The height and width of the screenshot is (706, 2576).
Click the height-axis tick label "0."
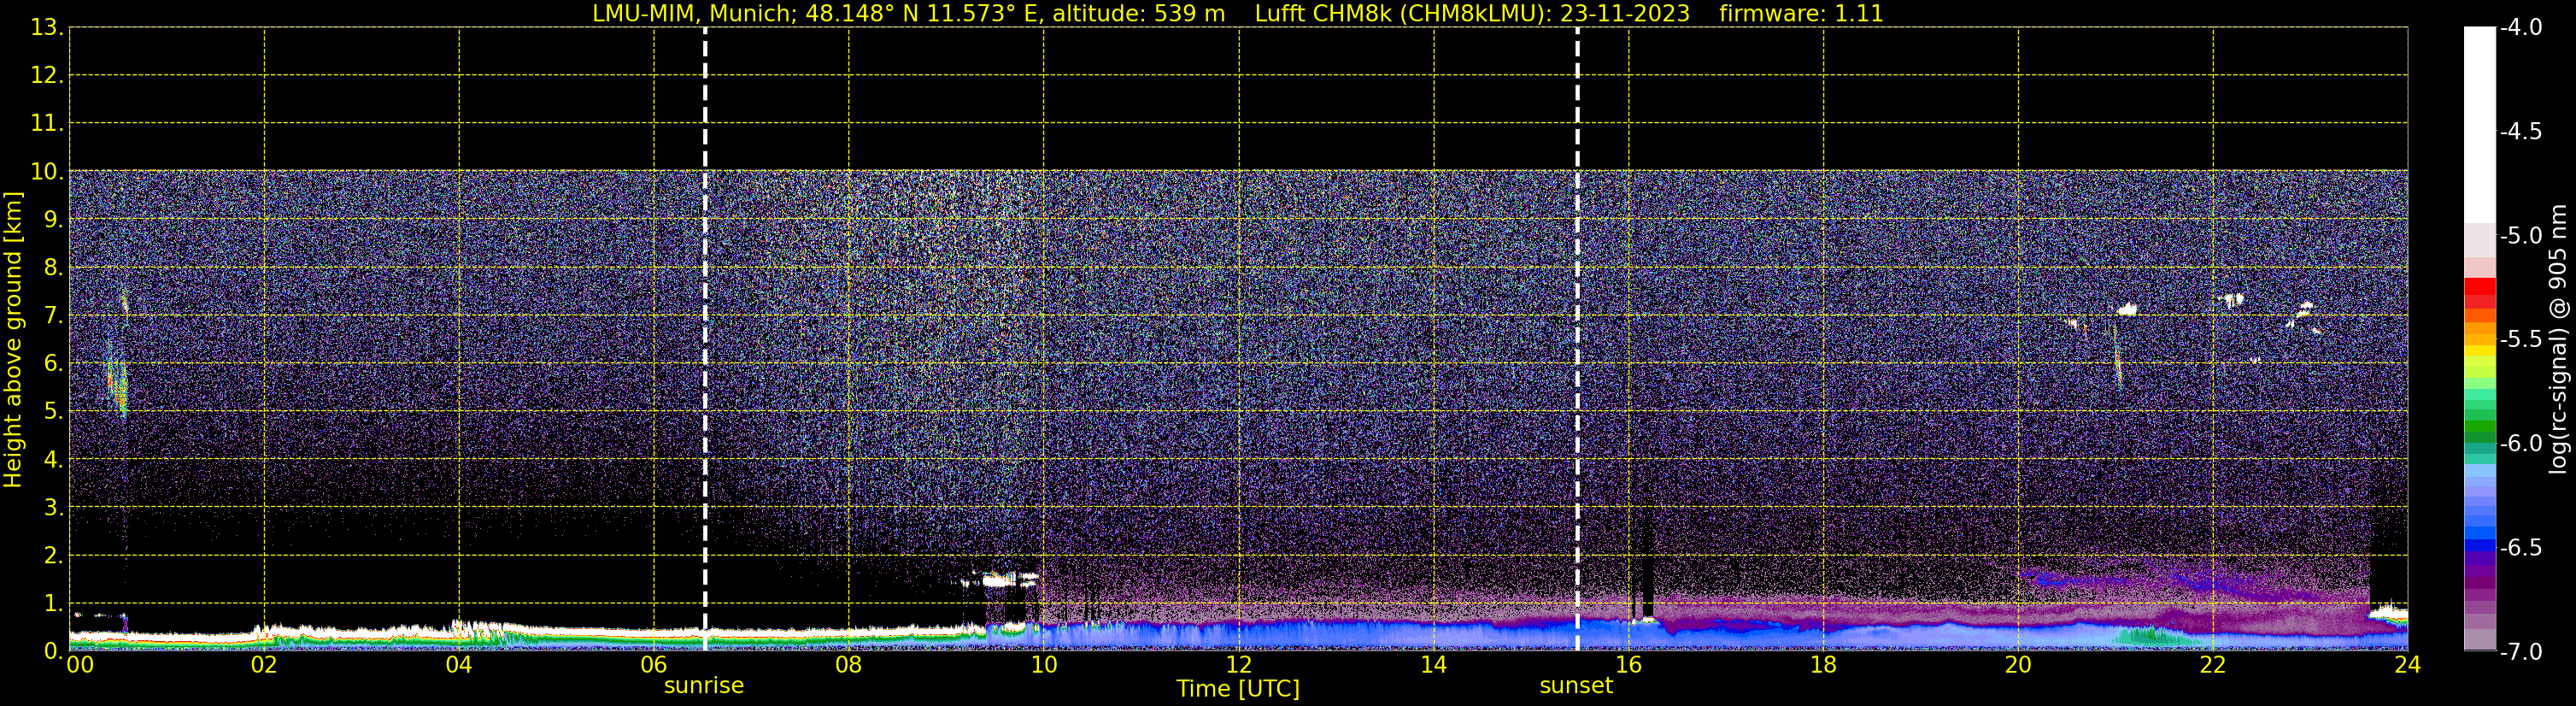pos(53,651)
